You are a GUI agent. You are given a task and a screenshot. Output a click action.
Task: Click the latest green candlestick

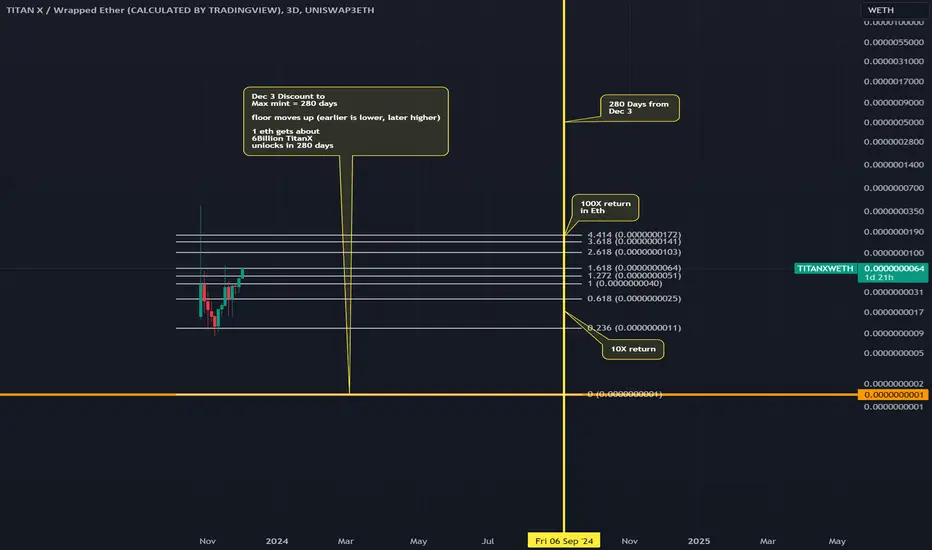pos(243,274)
